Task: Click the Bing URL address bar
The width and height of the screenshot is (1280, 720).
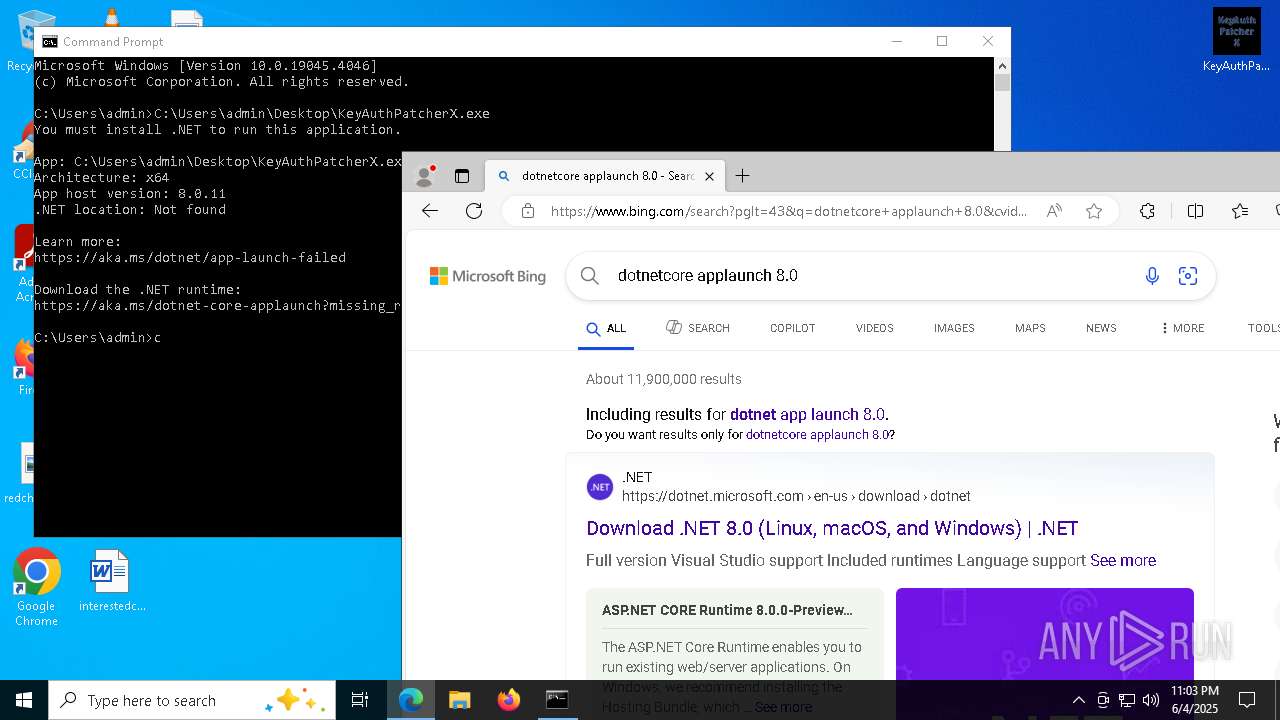Action: (788, 211)
